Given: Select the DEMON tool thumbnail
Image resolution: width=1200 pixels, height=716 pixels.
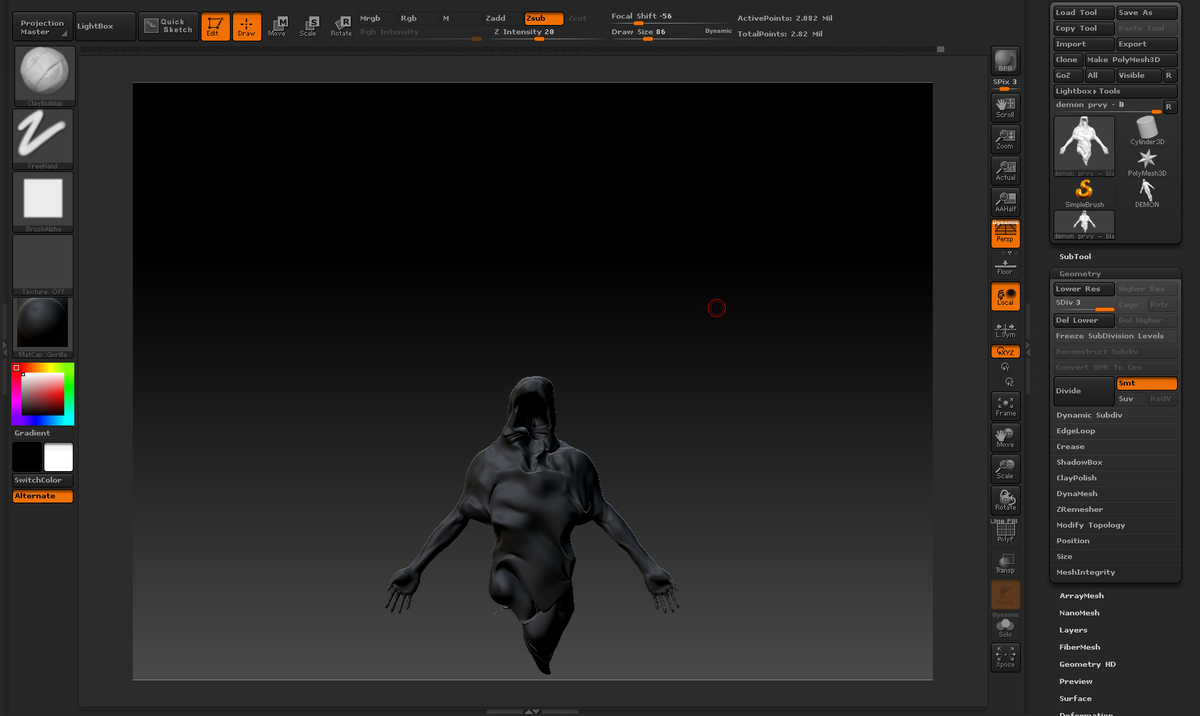Looking at the screenshot, I should 1147,192.
